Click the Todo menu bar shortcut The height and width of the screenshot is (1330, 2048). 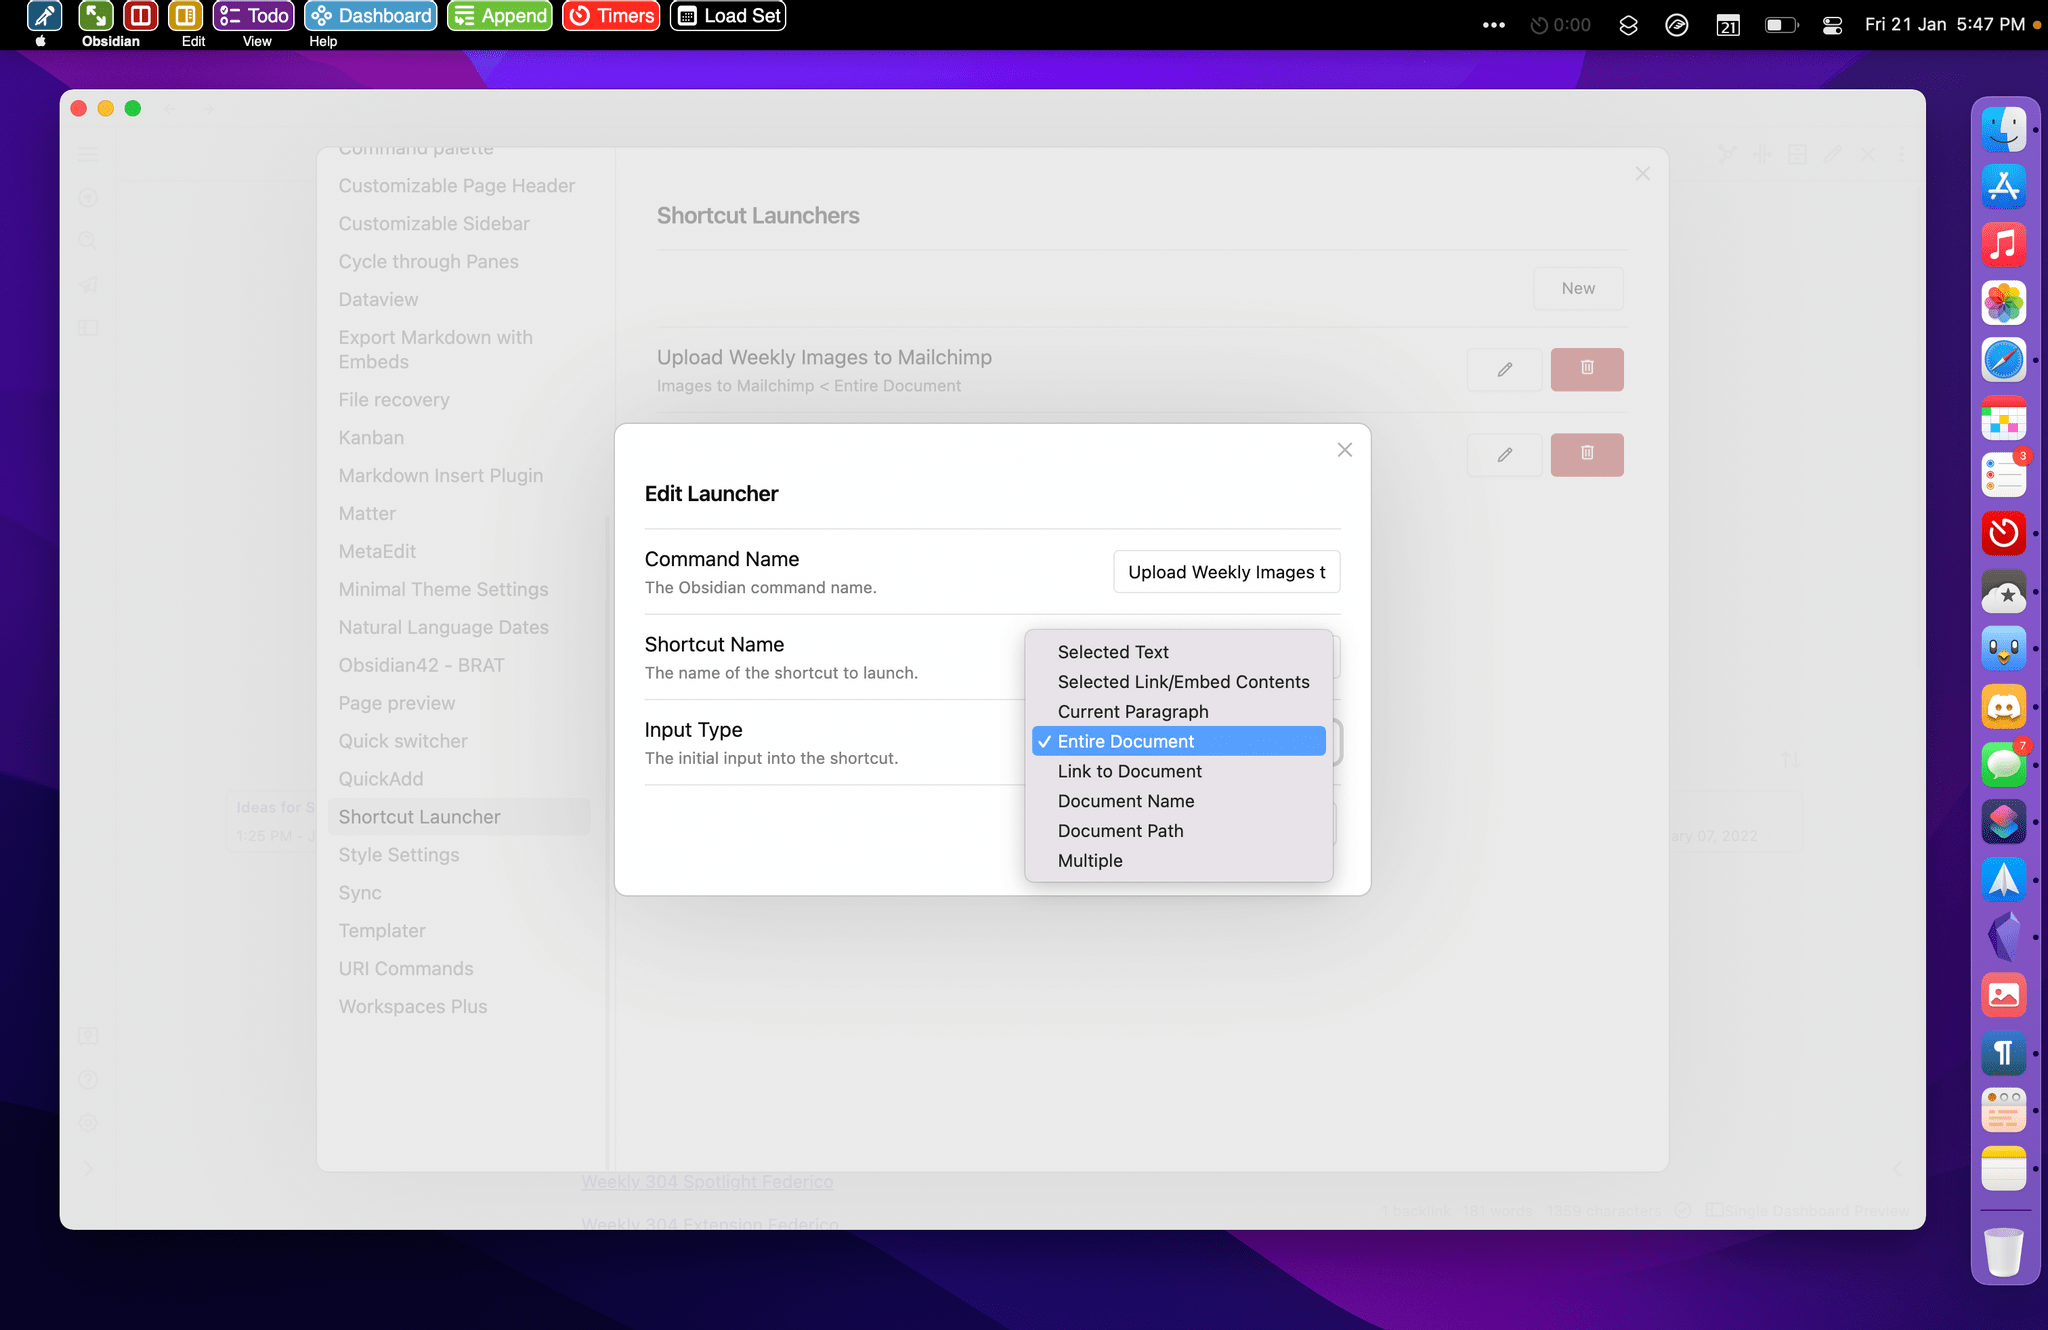[254, 16]
